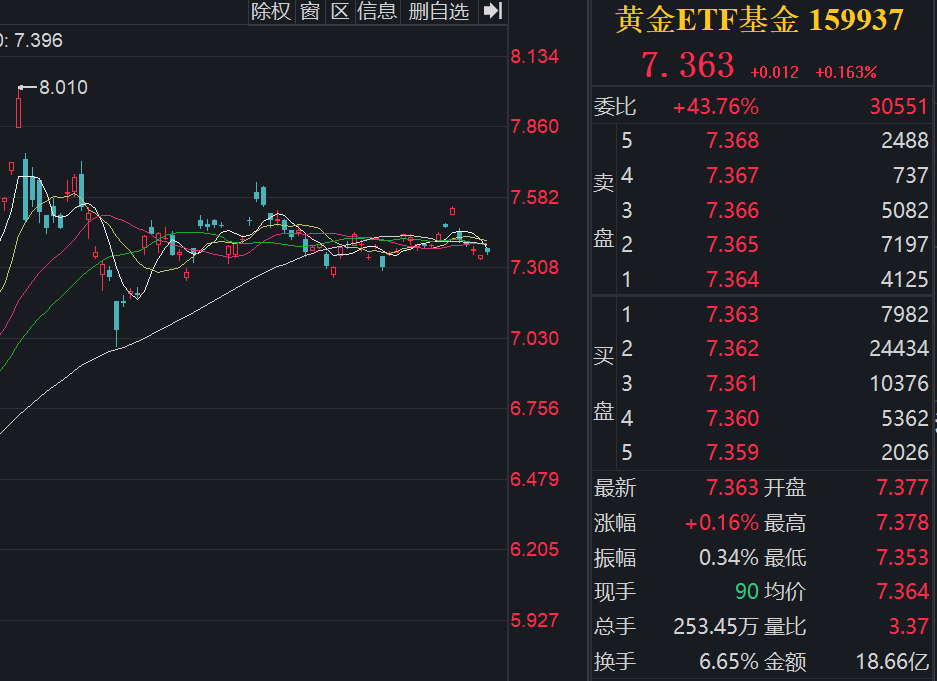Click the right arrow icon on toolbar

tap(490, 11)
